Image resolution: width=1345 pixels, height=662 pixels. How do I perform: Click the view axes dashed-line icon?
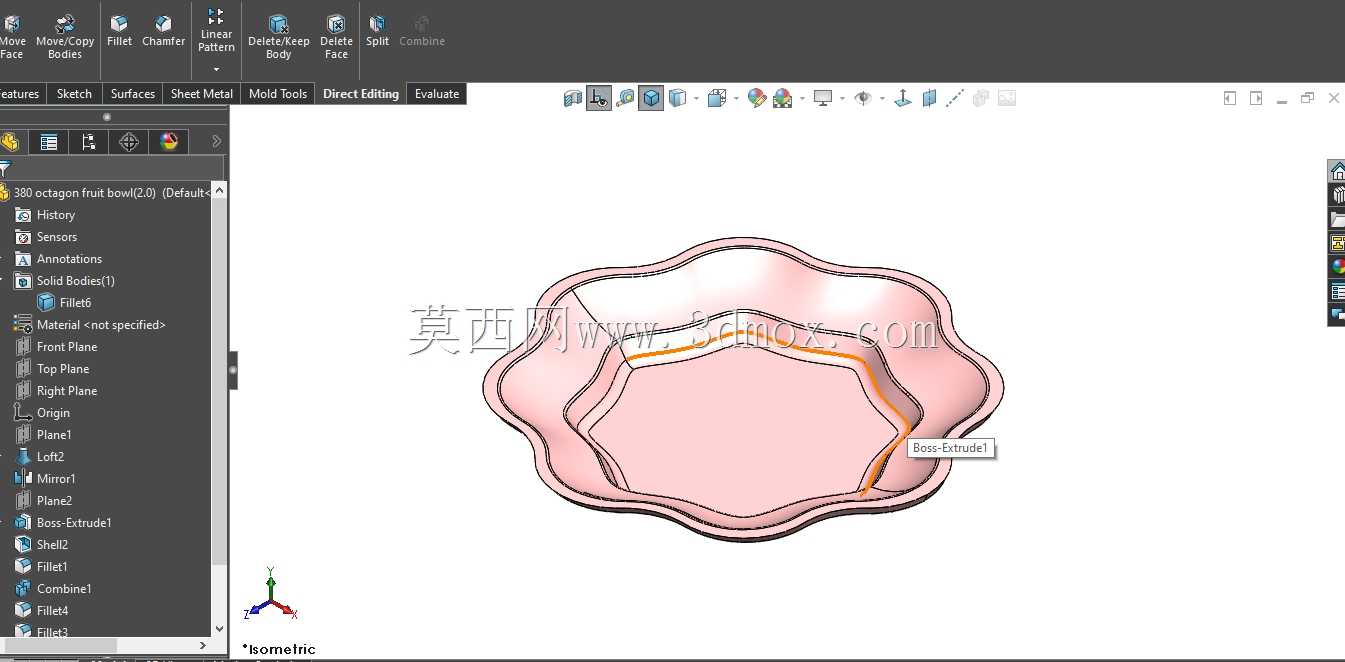[x=955, y=98]
